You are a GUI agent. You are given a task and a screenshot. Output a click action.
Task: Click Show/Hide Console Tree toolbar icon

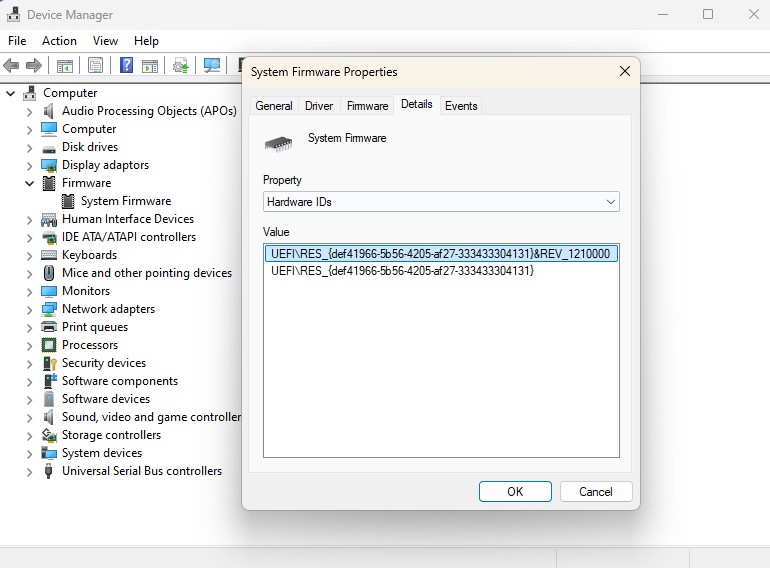click(x=64, y=65)
